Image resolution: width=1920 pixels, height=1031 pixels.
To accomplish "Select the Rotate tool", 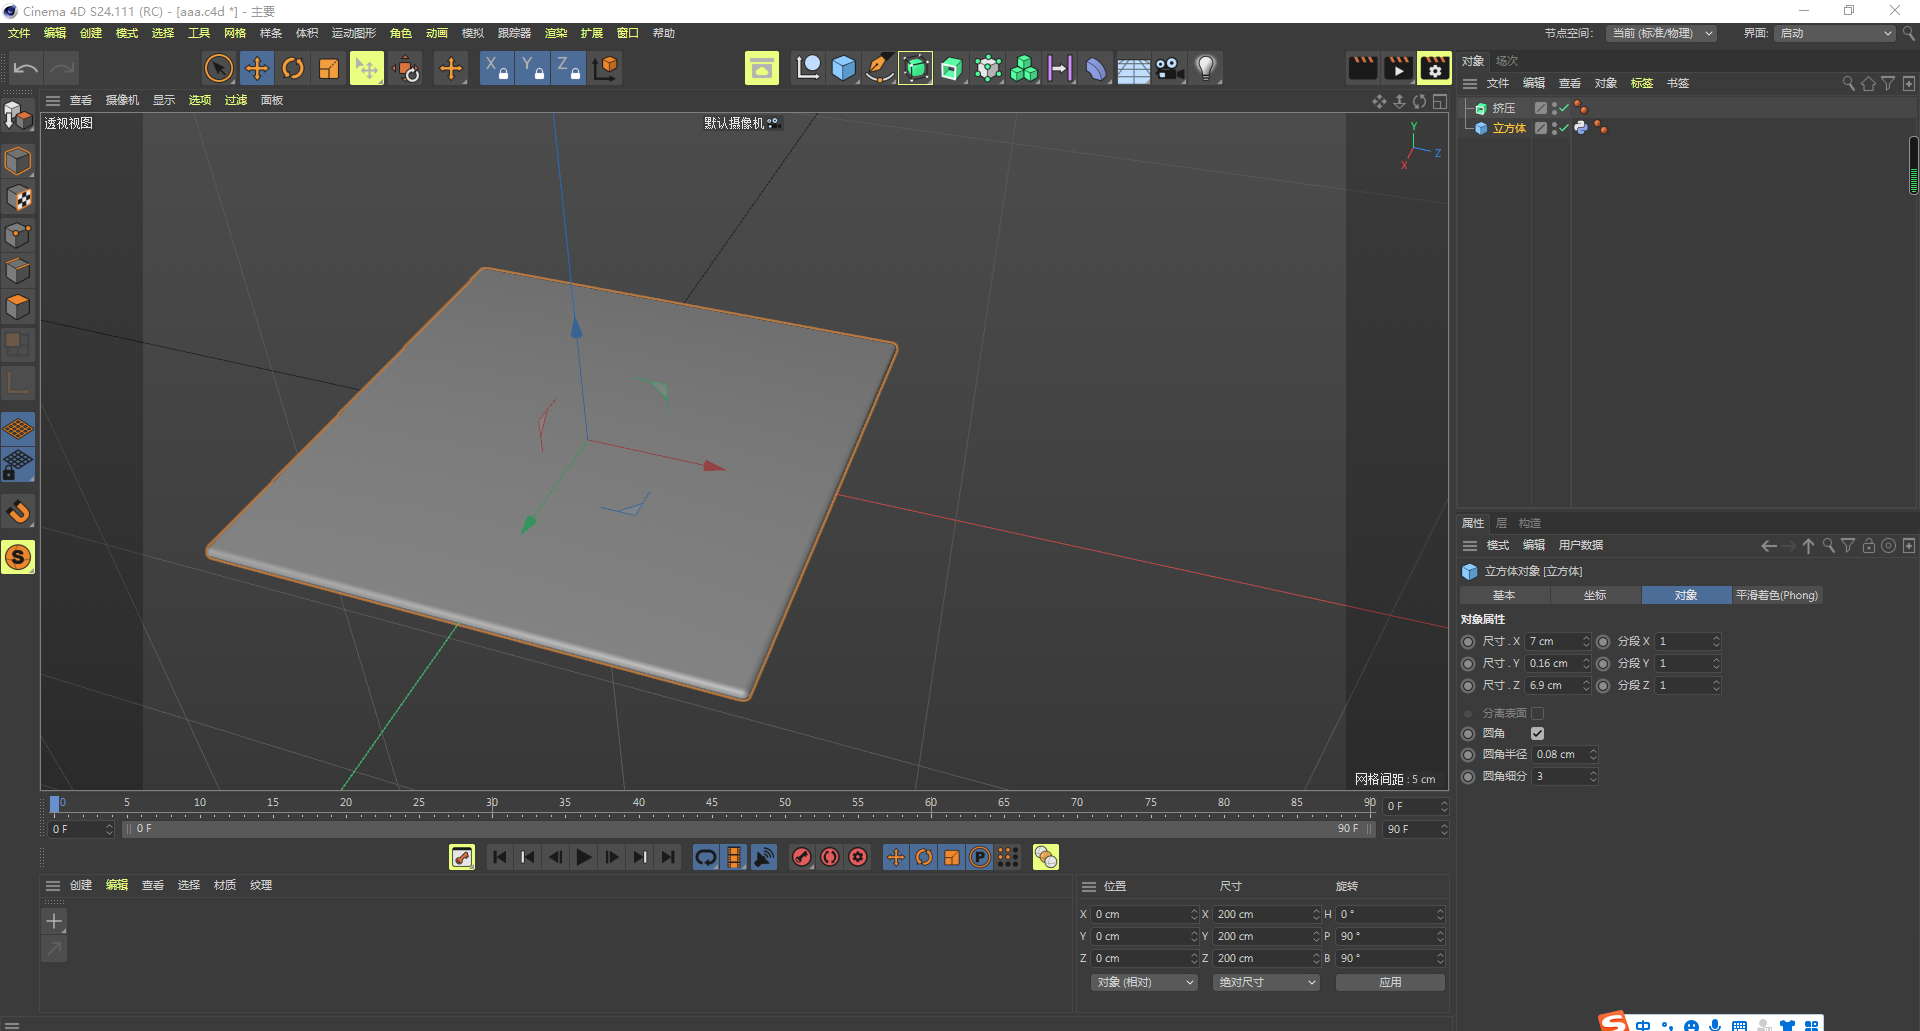I will [293, 67].
